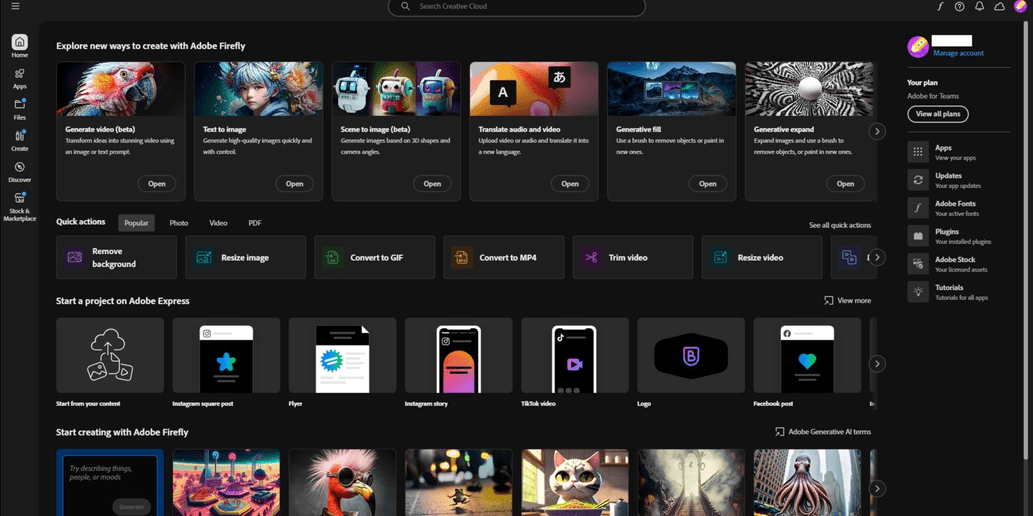1033x516 pixels.
Task: Go to Discover in the sidebar
Action: (x=19, y=171)
